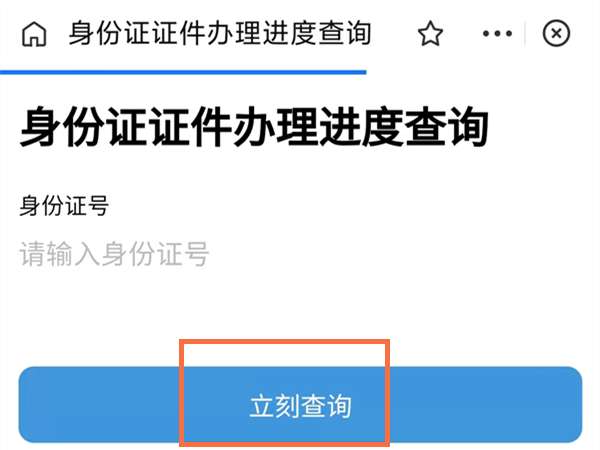Open the three-dot more options menu
This screenshot has height=450, width=600.
pos(497,34)
